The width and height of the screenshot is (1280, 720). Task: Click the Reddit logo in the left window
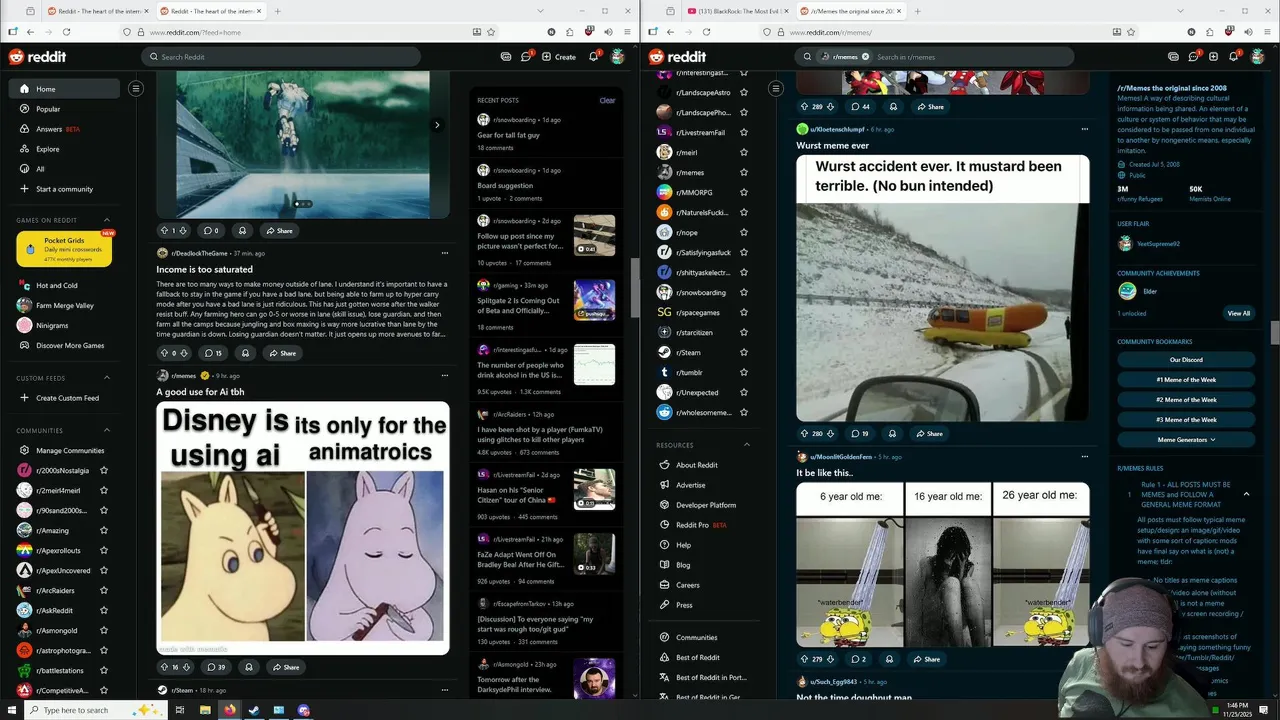[38, 57]
